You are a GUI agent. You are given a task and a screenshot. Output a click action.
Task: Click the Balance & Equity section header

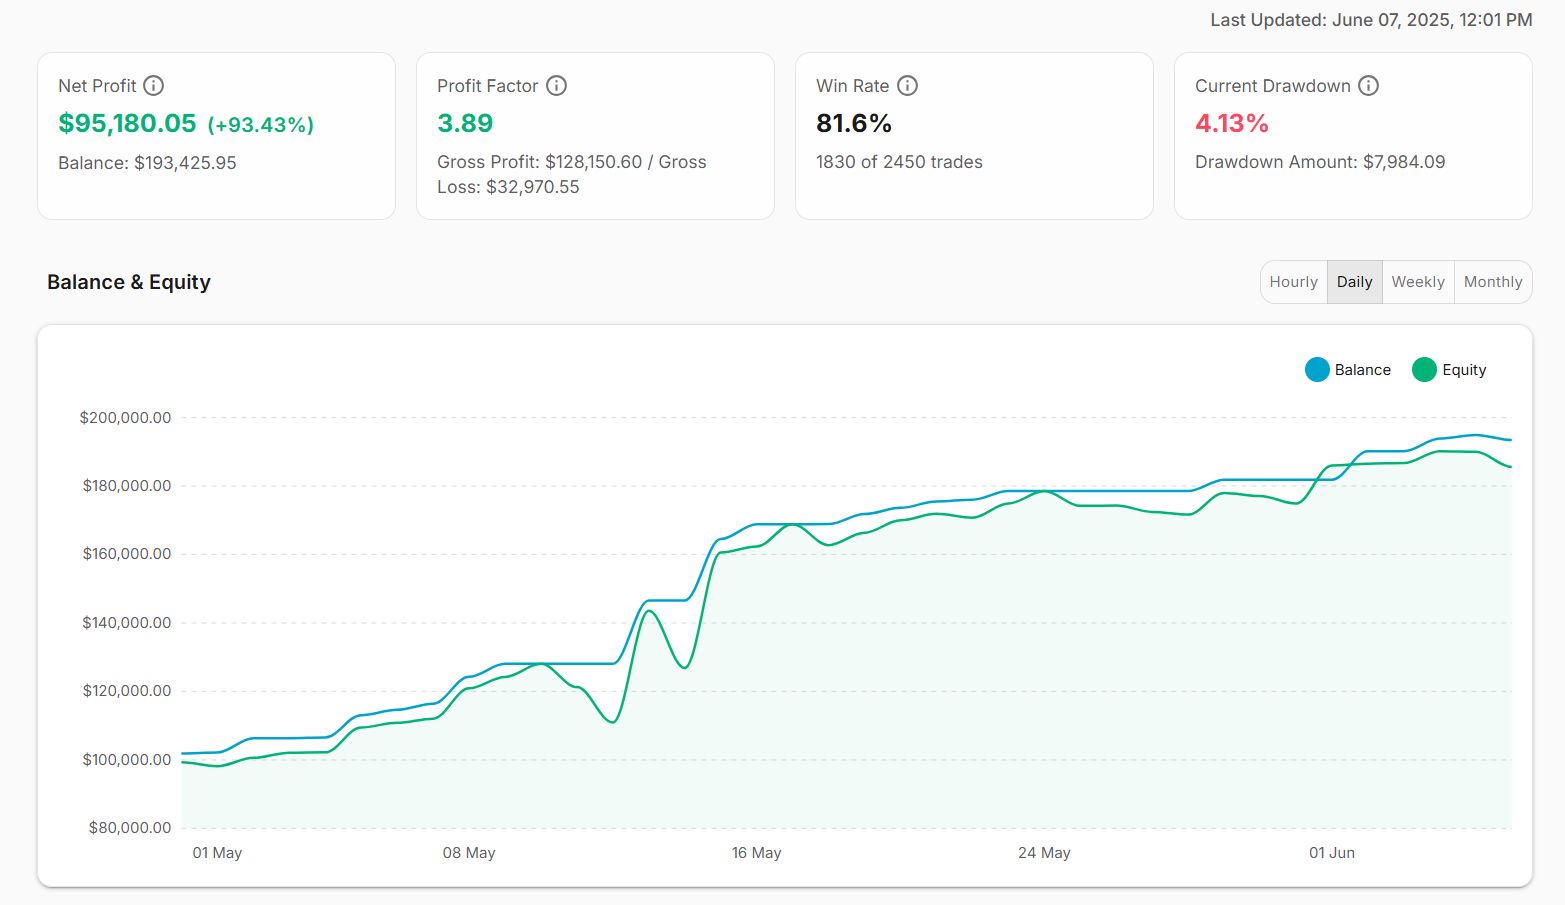tap(128, 282)
